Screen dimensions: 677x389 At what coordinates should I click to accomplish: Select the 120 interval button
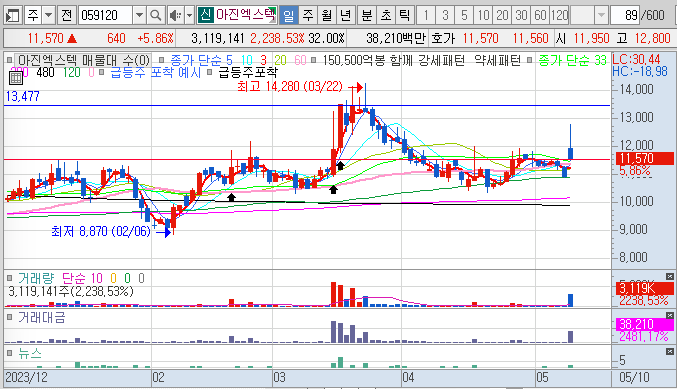click(560, 16)
